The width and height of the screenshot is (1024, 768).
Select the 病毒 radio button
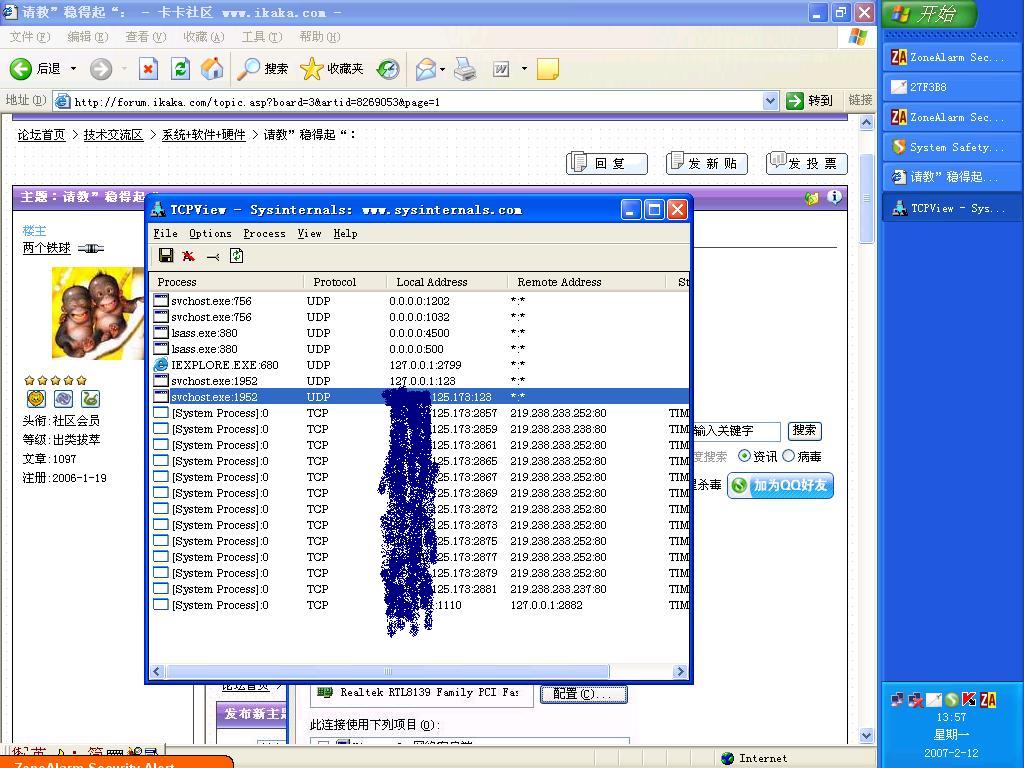(788, 456)
